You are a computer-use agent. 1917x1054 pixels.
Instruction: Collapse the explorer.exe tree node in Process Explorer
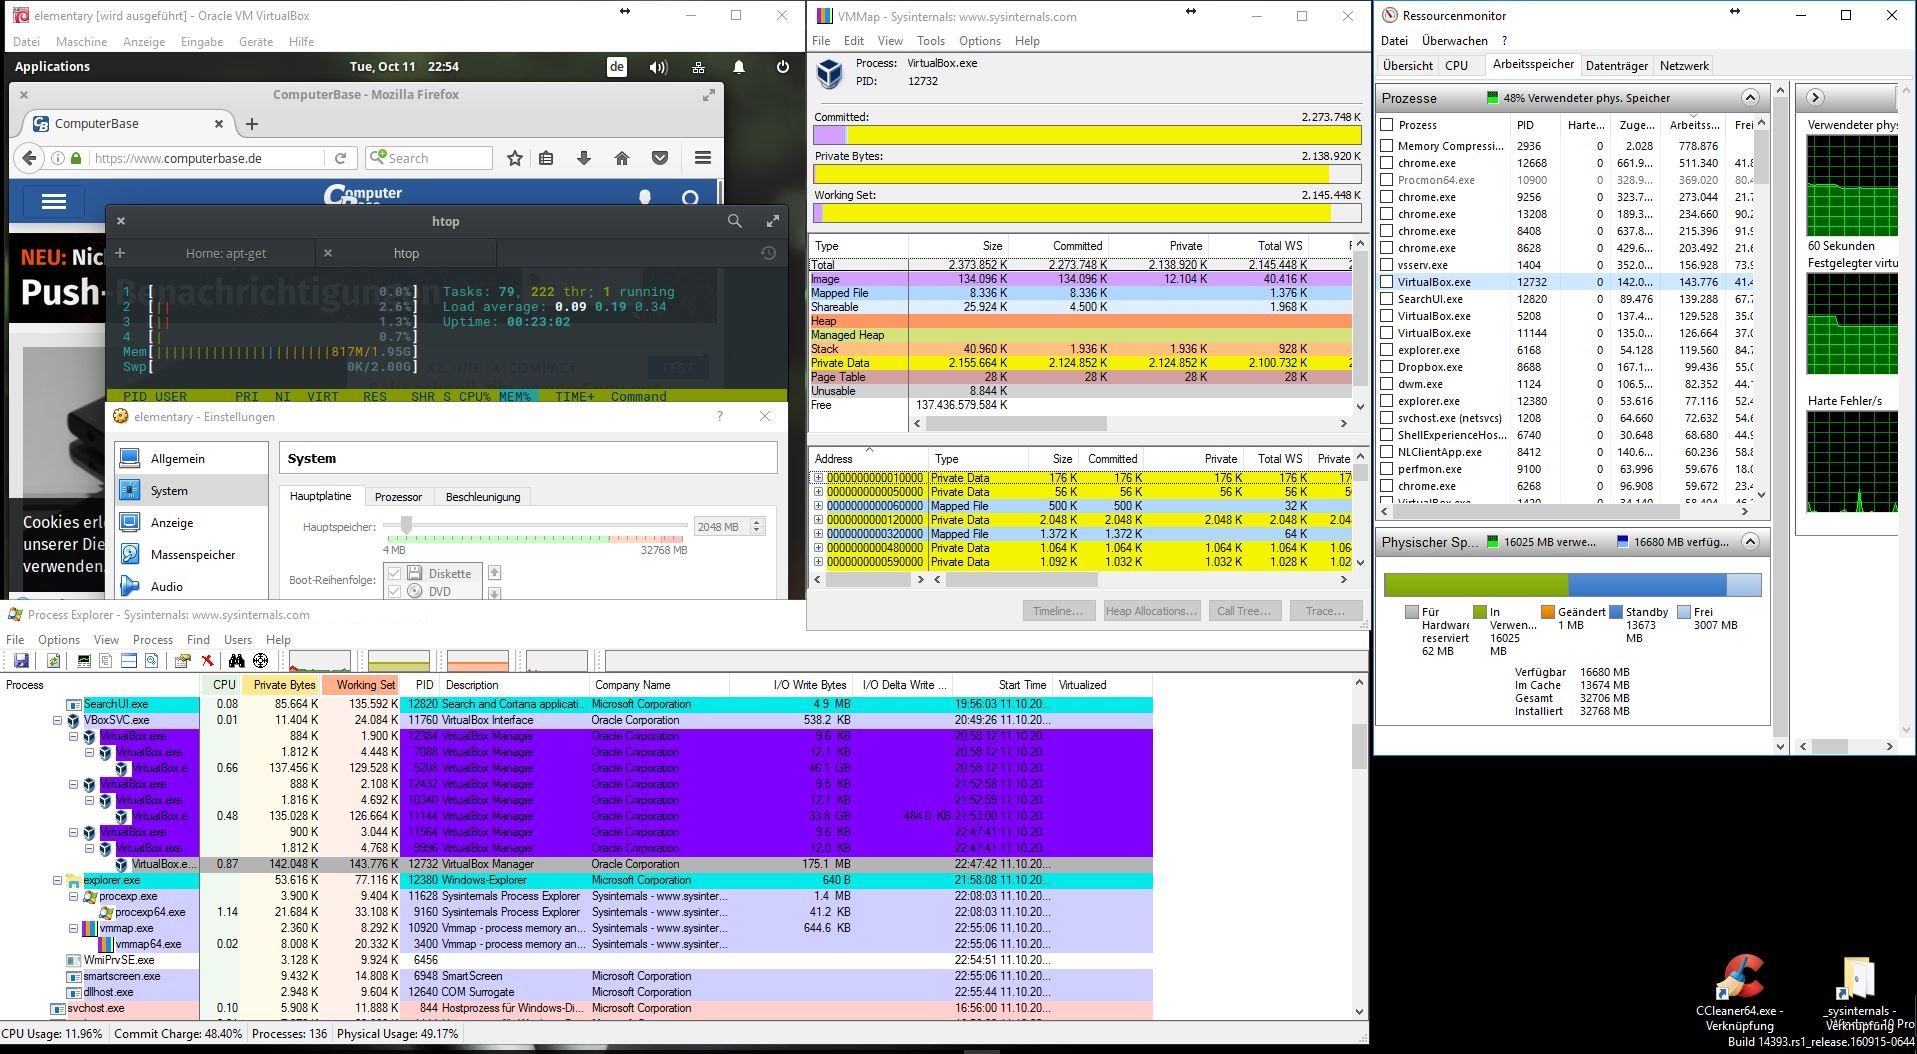pos(58,880)
